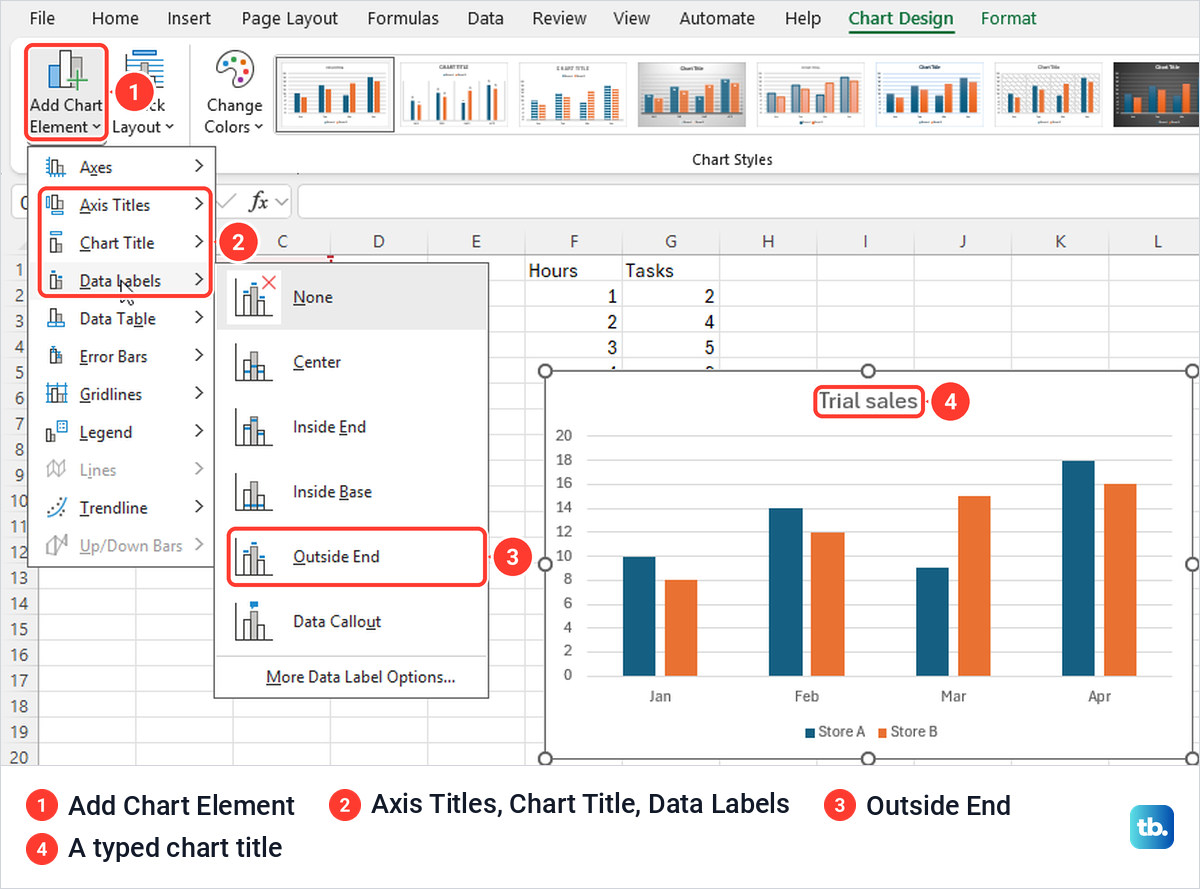Click the Axes menu icon

(x=57, y=167)
